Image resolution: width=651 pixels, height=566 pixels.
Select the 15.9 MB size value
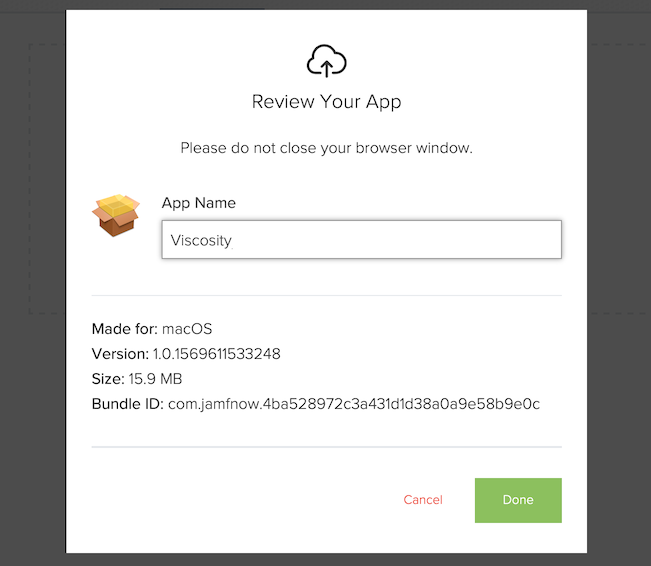[x=155, y=379]
